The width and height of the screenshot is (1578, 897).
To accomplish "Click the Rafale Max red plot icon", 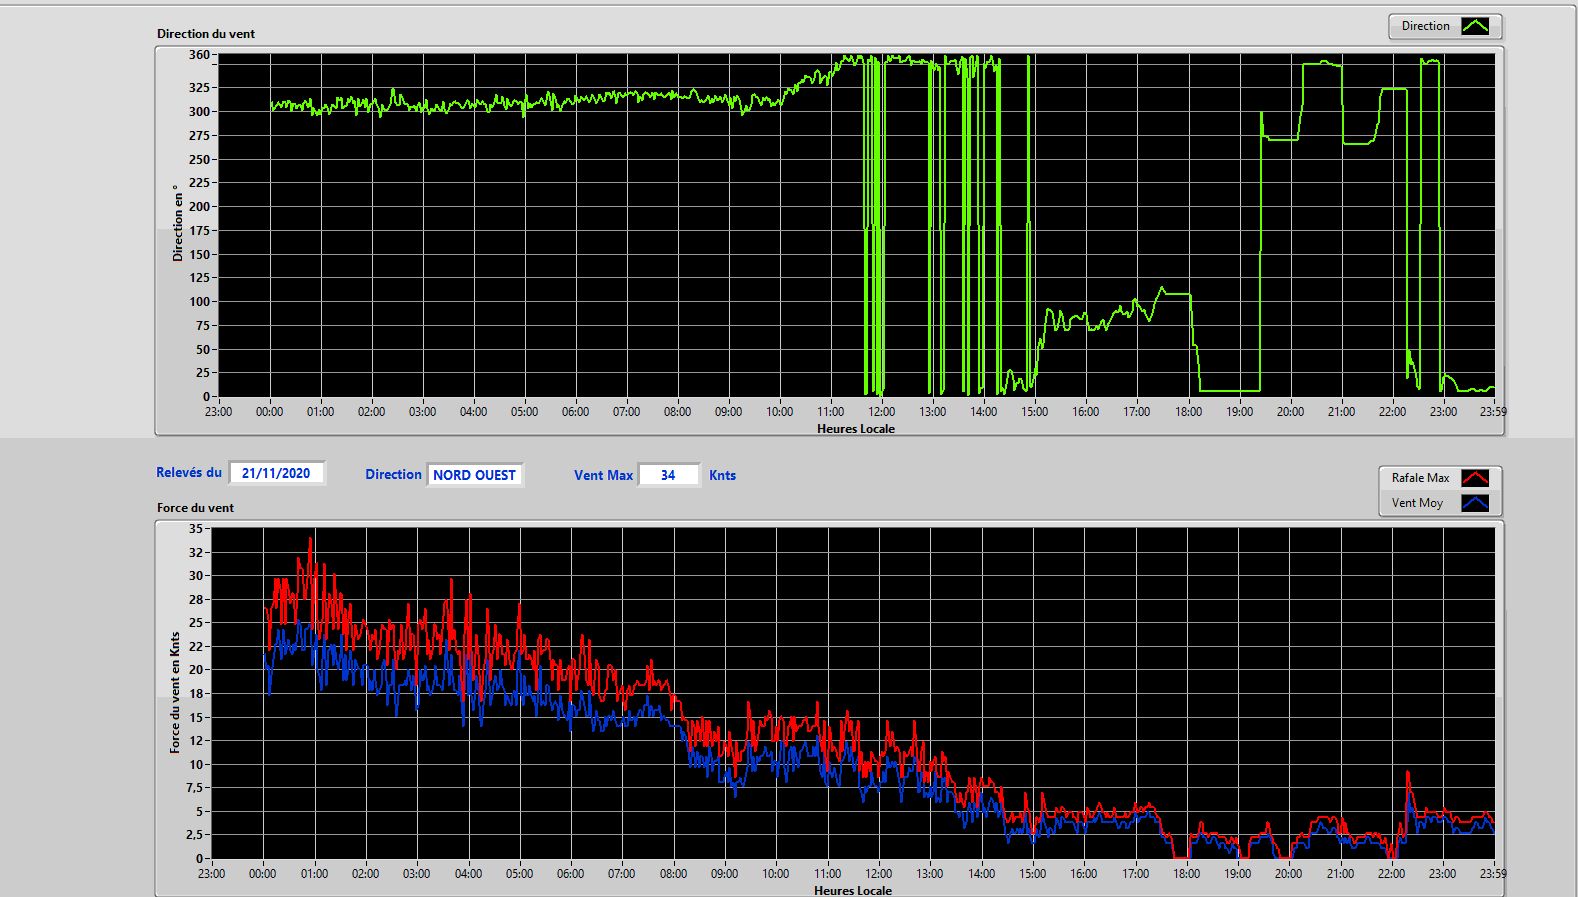I will (x=1475, y=478).
